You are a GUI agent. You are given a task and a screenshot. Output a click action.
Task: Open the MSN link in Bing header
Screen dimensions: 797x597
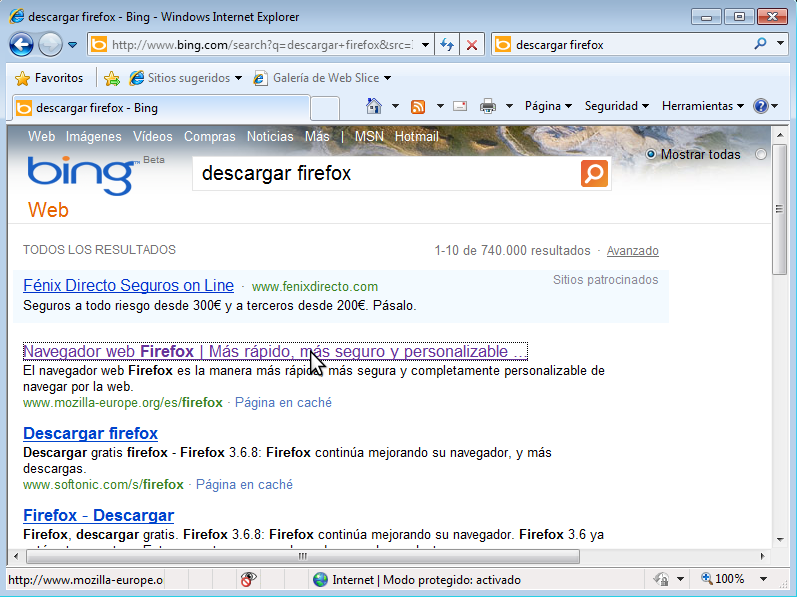click(369, 136)
